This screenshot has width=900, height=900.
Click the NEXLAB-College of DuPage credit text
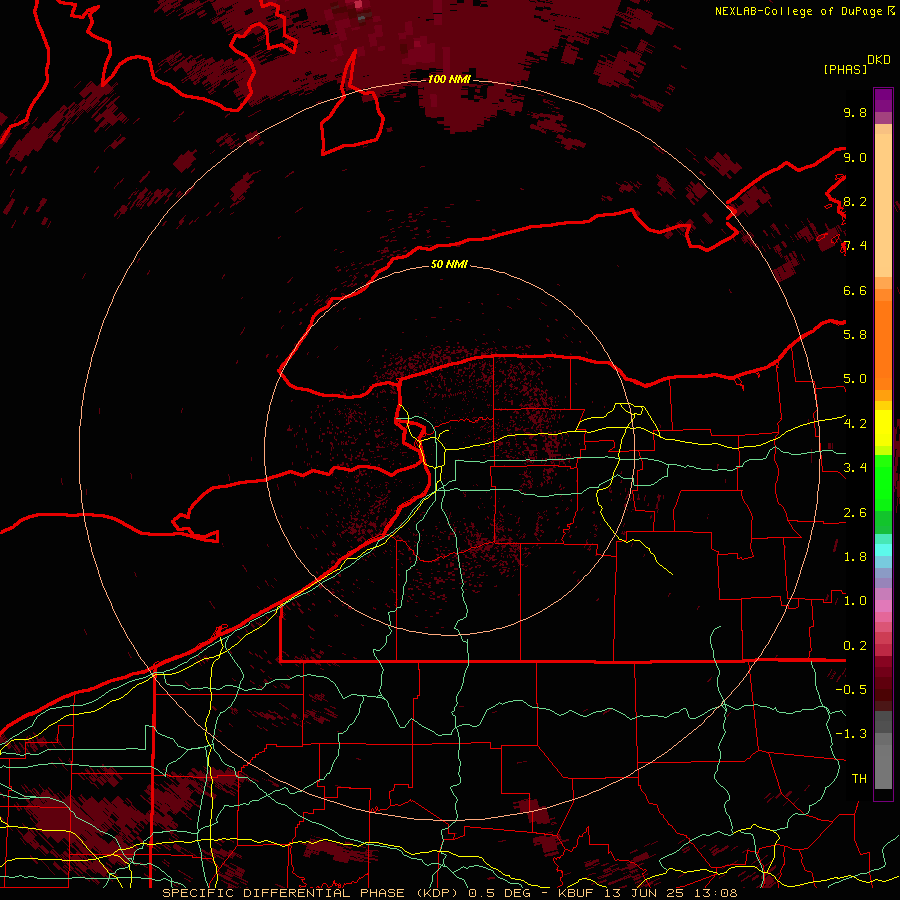[x=798, y=11]
